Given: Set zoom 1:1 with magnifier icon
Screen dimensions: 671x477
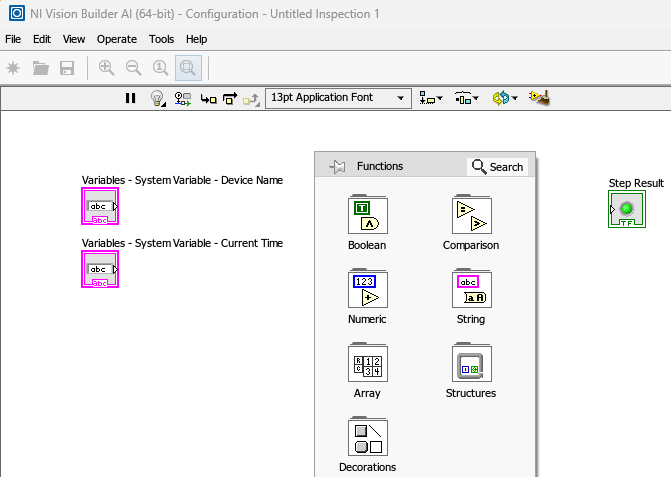Looking at the screenshot, I should point(160,68).
